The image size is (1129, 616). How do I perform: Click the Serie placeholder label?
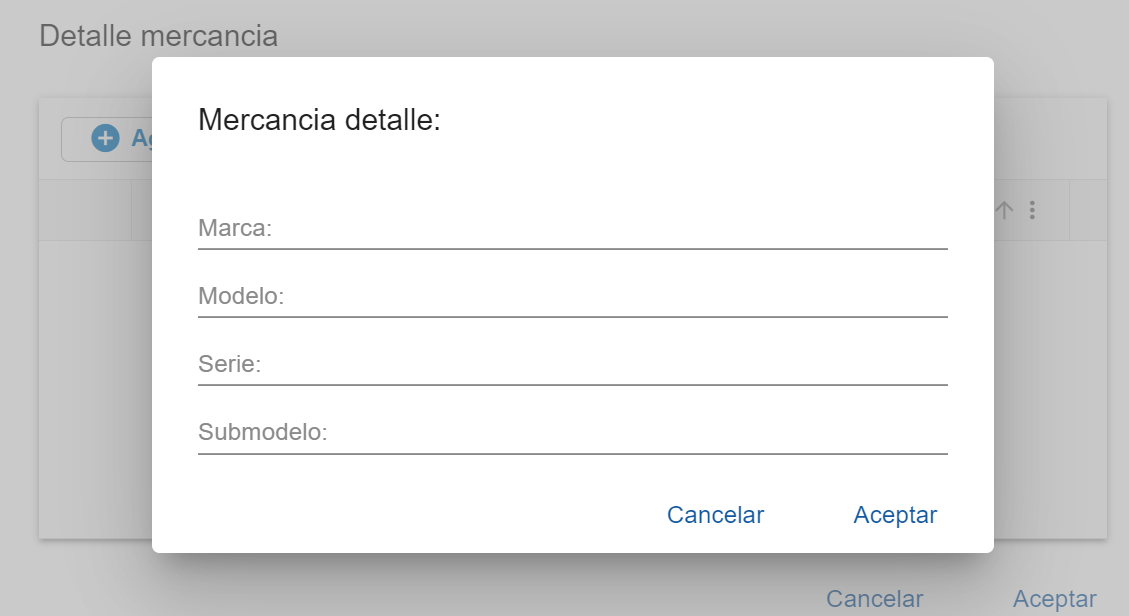[230, 364]
